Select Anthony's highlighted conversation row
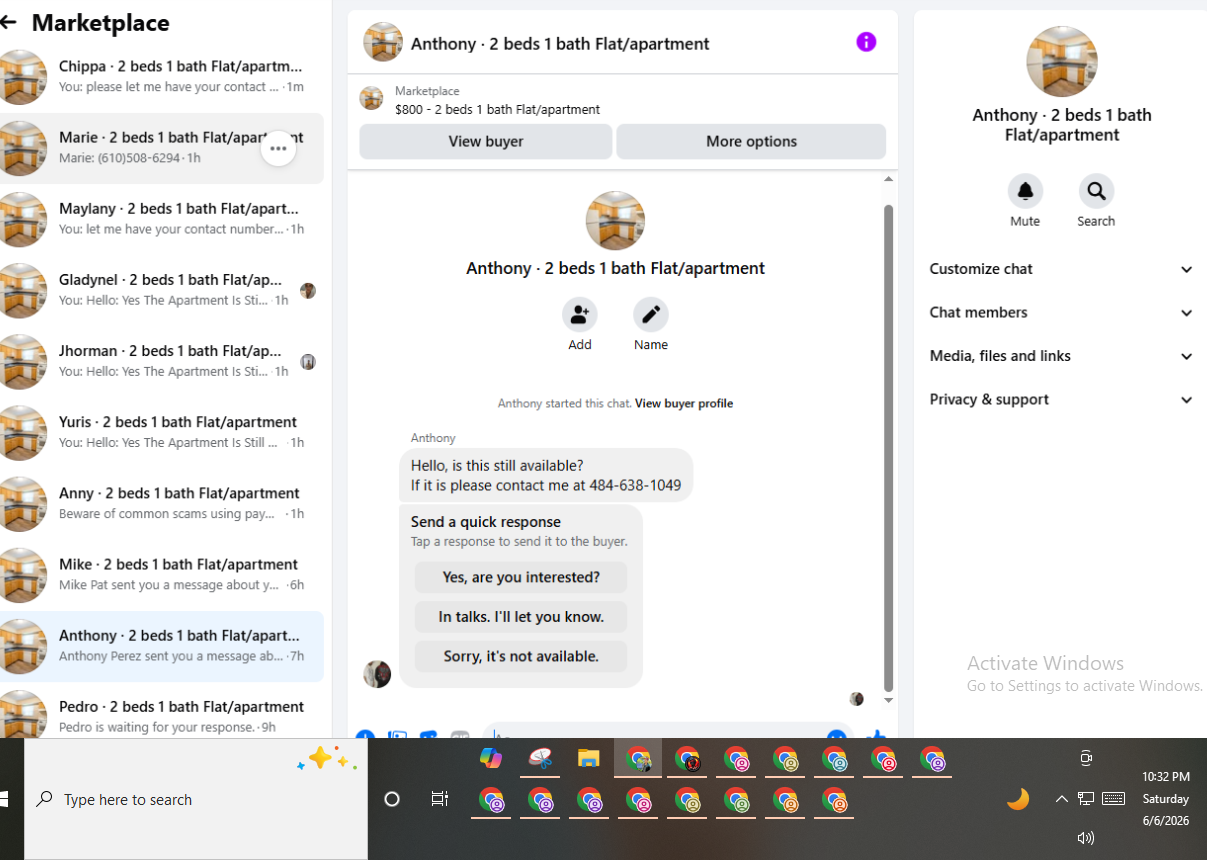The height and width of the screenshot is (860, 1207). coord(162,646)
